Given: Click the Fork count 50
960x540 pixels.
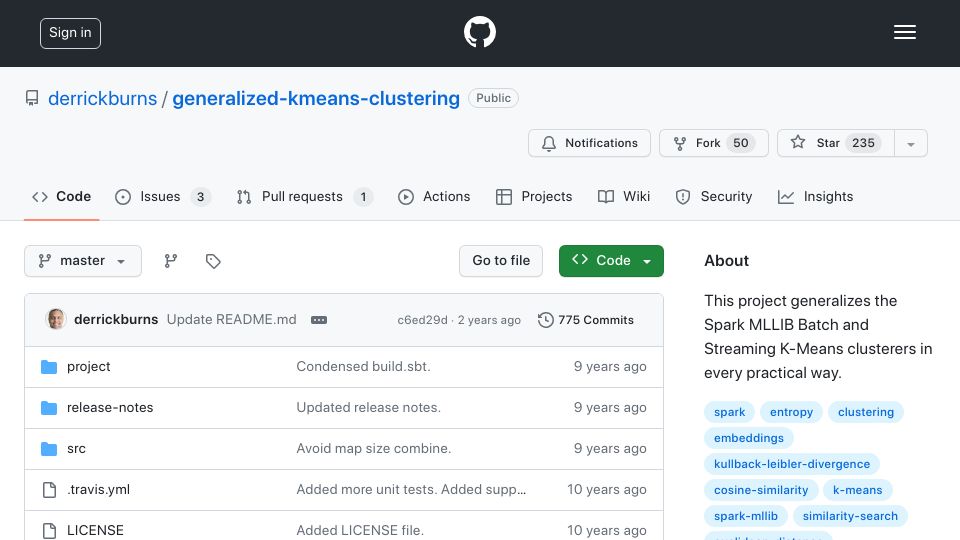Looking at the screenshot, I should click(x=741, y=143).
